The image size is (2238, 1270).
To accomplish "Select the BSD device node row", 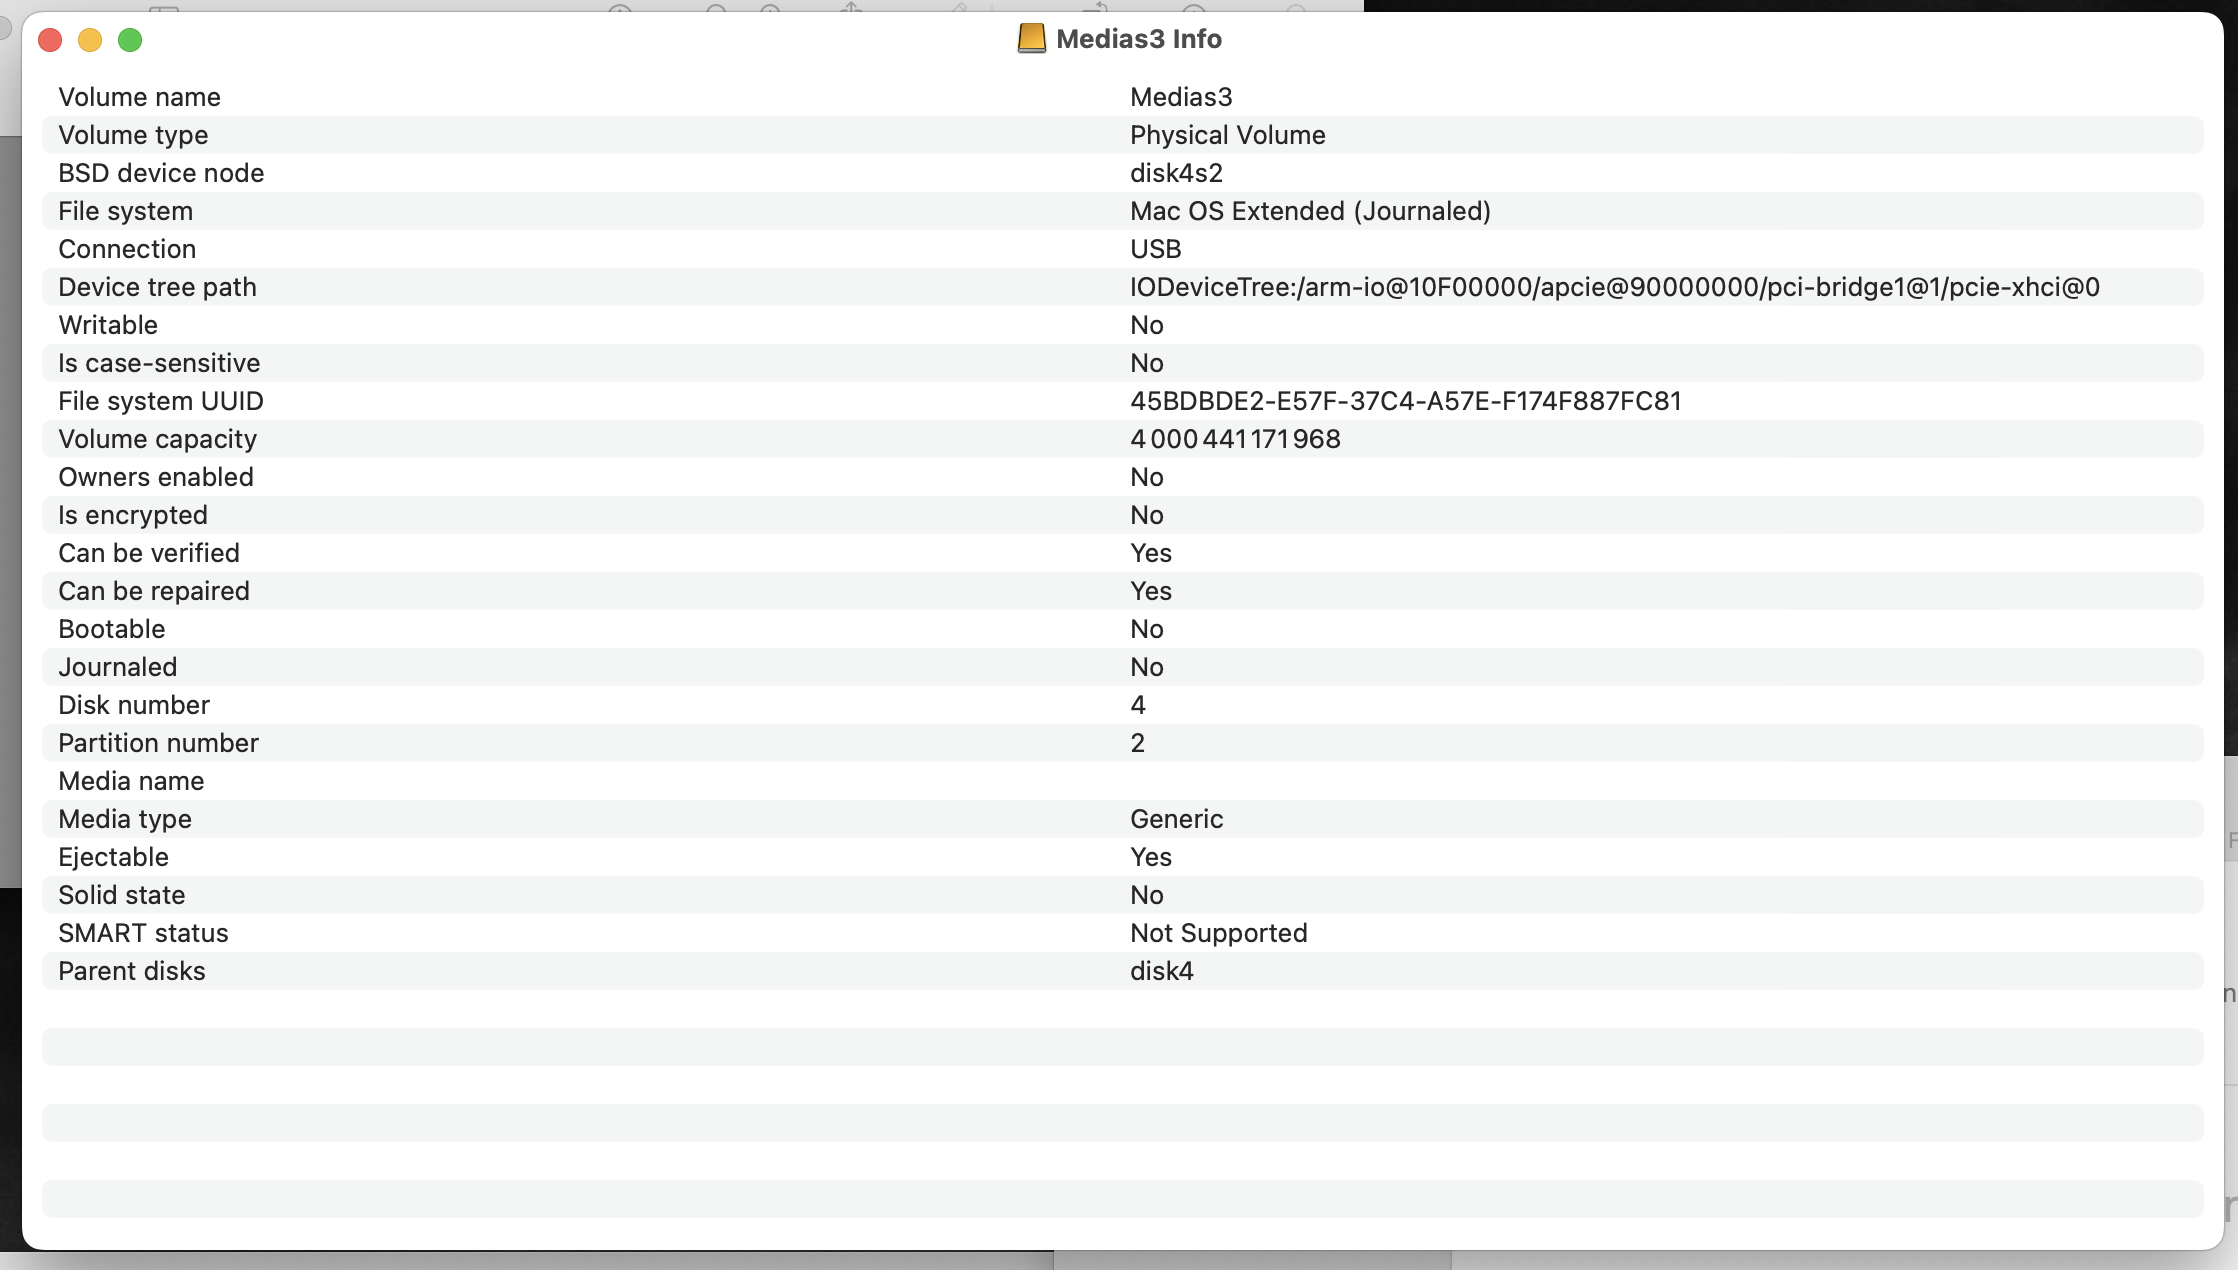I will coord(161,173).
